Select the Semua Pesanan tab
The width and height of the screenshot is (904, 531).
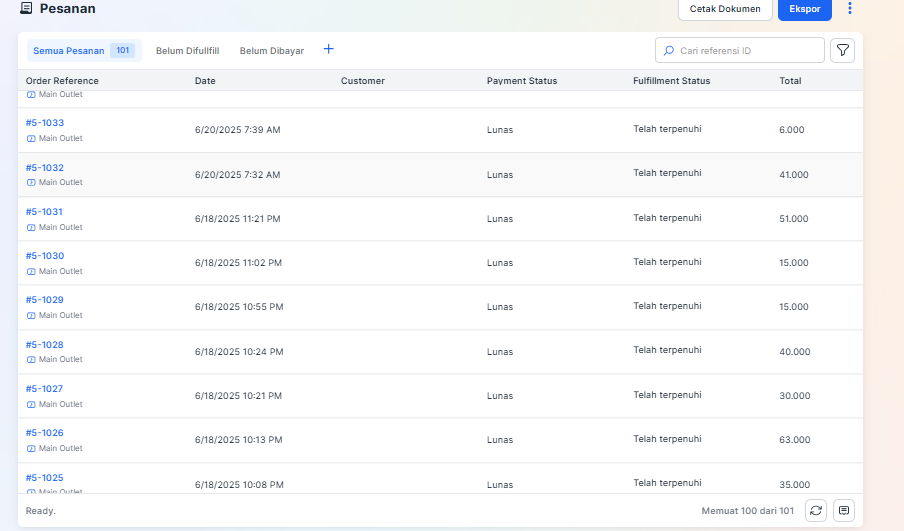pos(69,50)
